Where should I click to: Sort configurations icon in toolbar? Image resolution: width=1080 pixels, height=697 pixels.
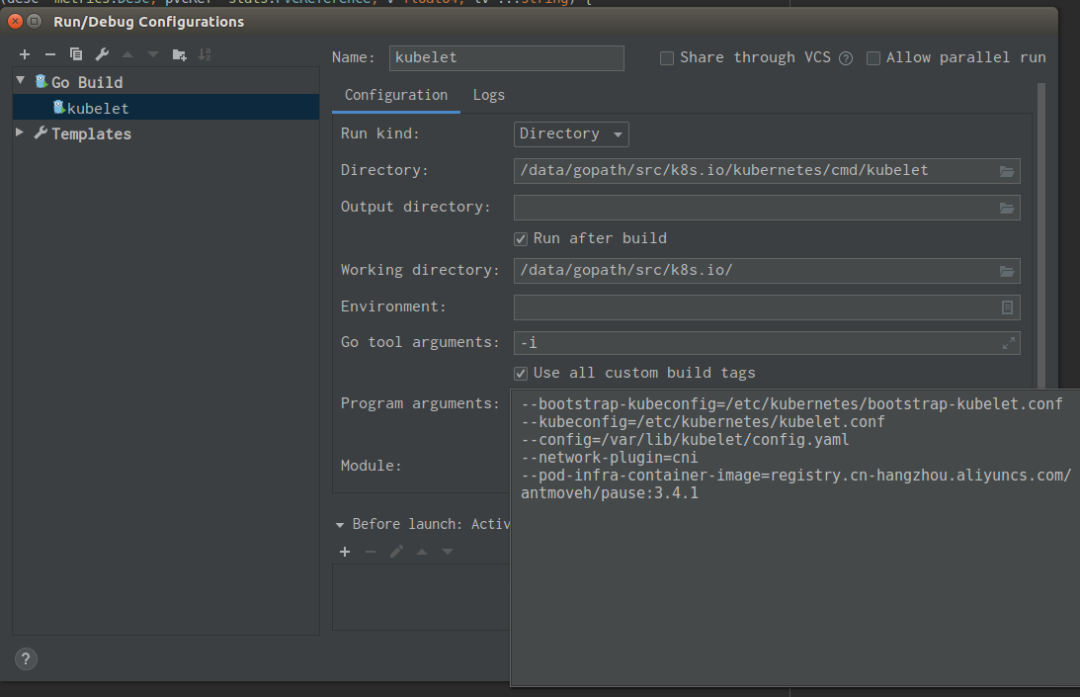[205, 54]
